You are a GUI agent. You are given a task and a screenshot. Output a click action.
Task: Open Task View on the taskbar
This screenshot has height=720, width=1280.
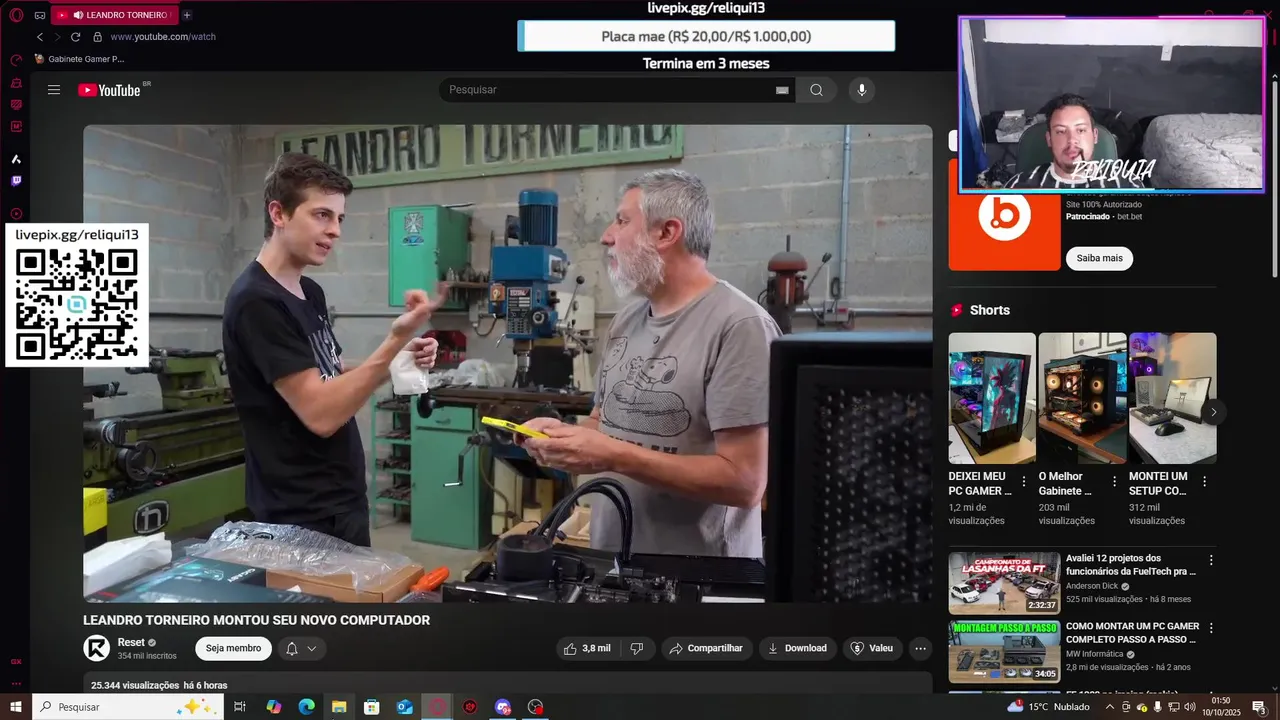click(240, 707)
